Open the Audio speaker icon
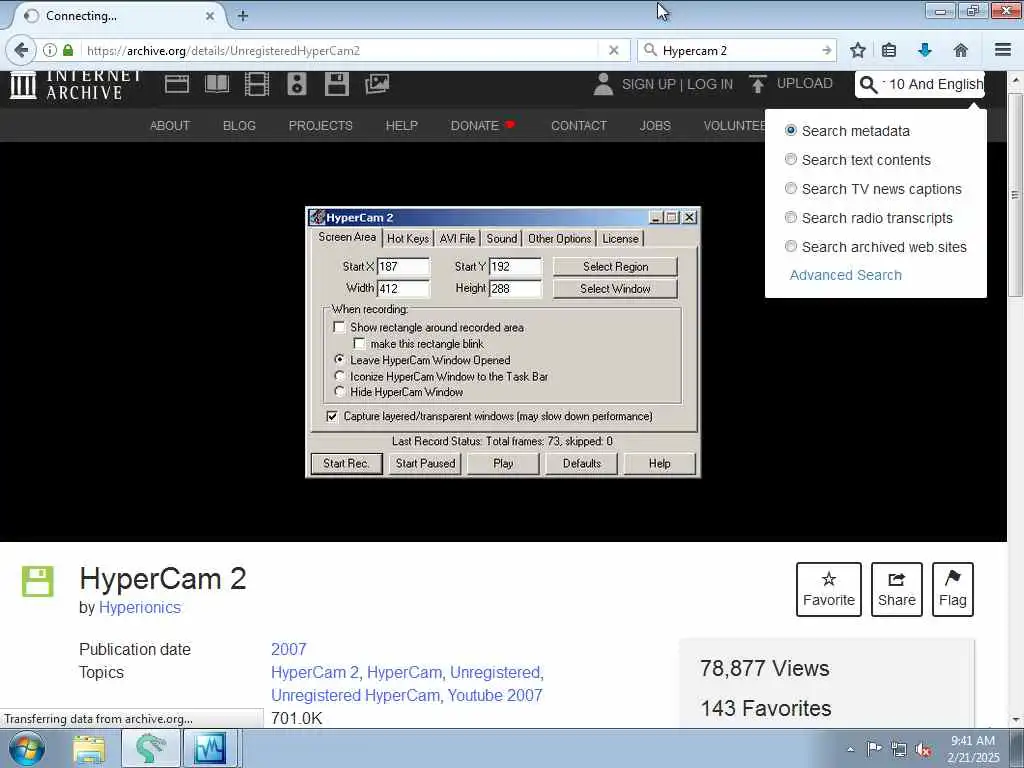This screenshot has height=768, width=1024. 296,84
